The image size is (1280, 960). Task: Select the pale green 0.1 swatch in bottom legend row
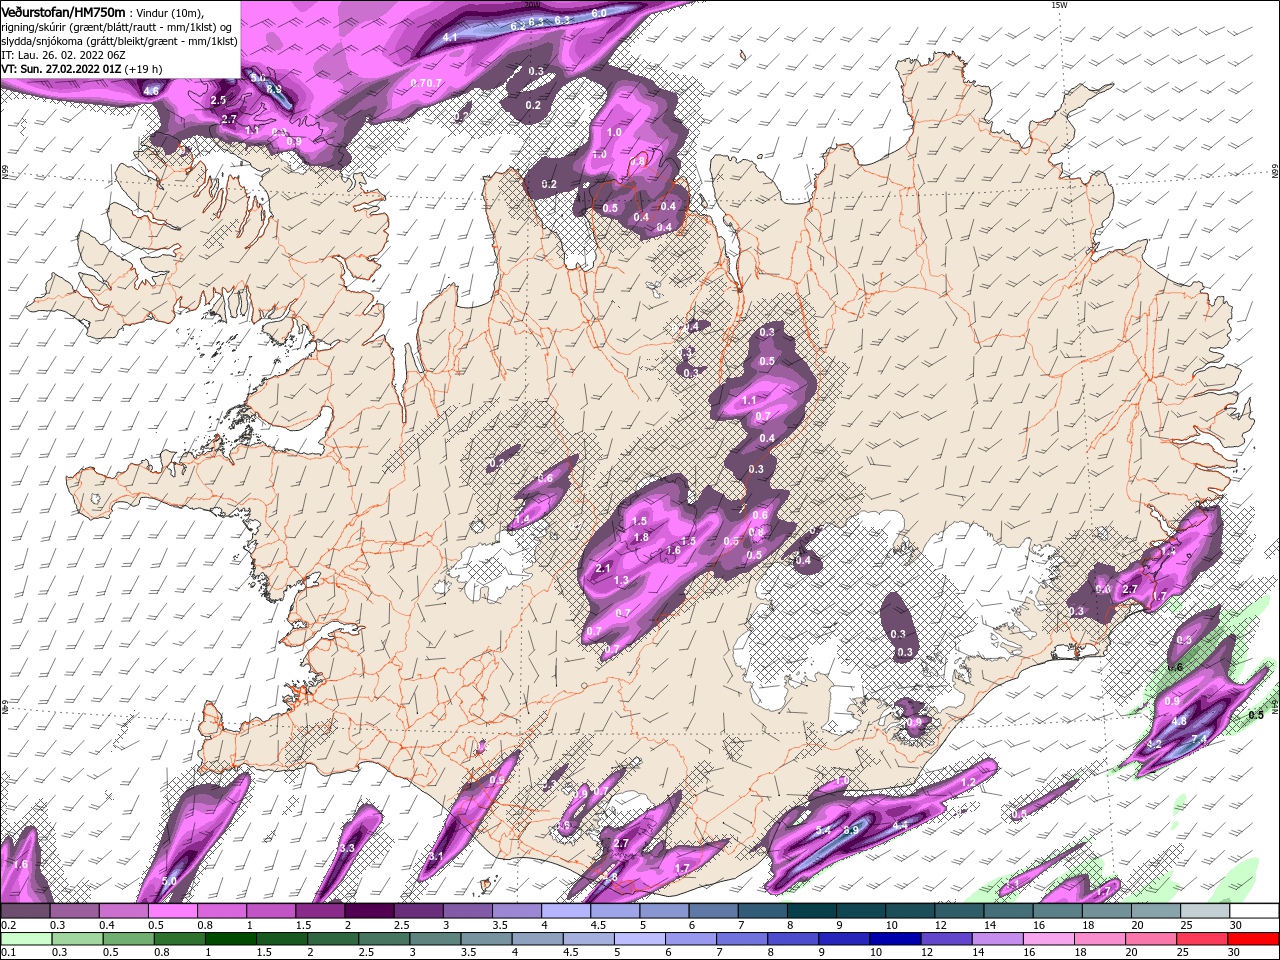tap(25, 939)
